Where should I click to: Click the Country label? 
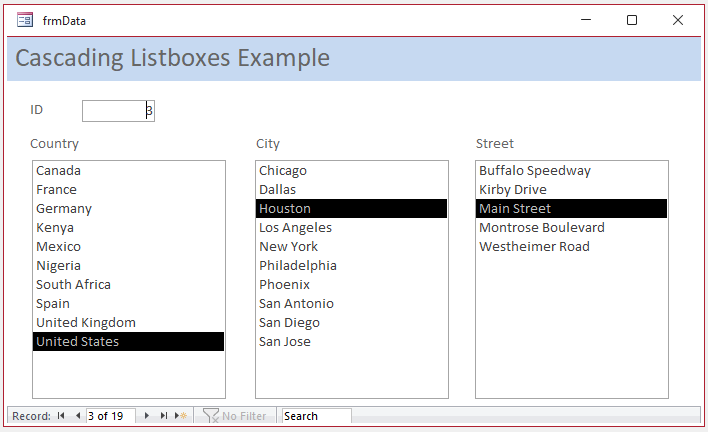54,144
